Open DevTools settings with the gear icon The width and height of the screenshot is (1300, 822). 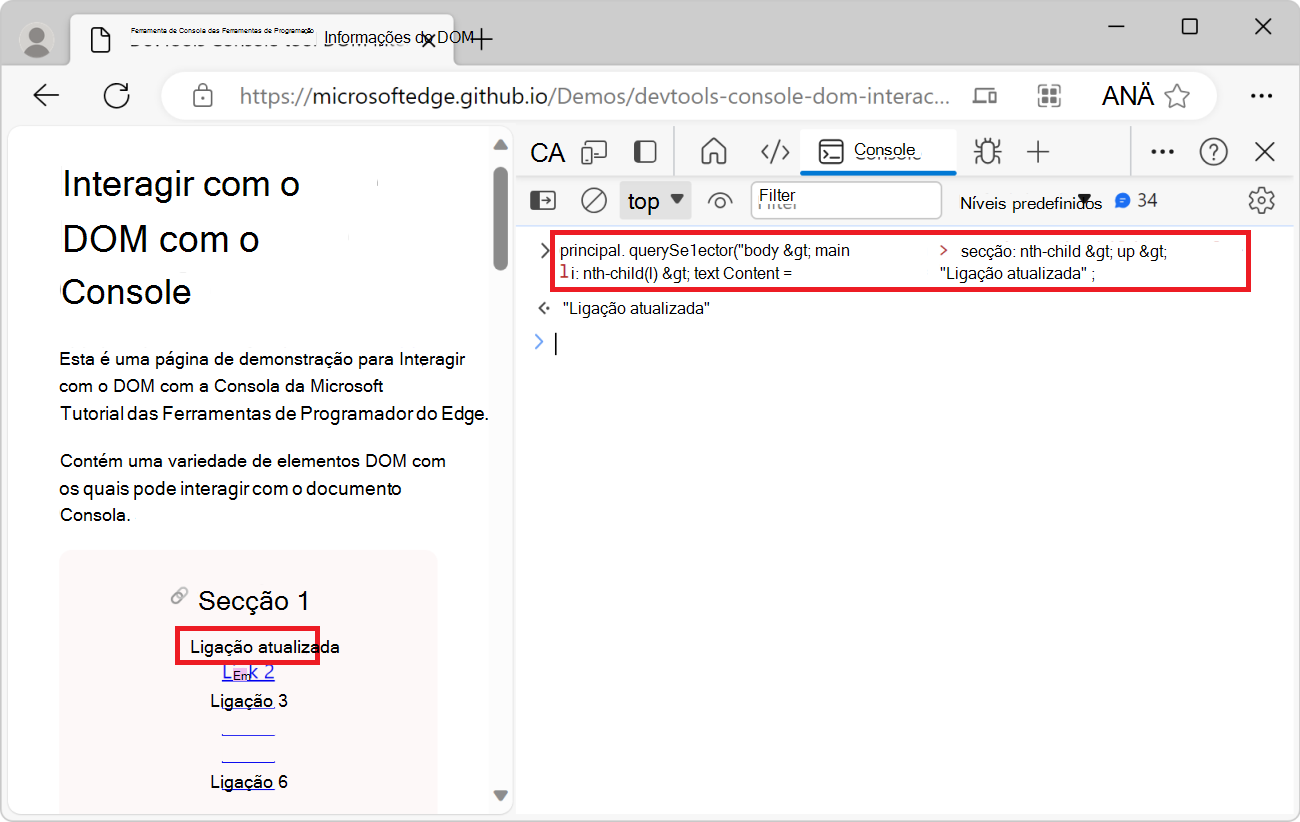(x=1261, y=200)
